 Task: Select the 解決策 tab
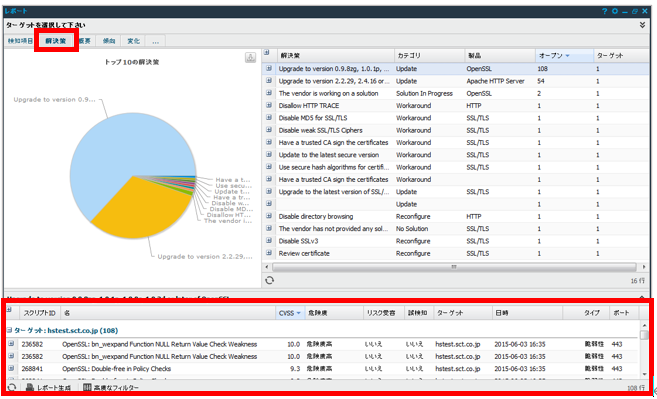[x=56, y=41]
